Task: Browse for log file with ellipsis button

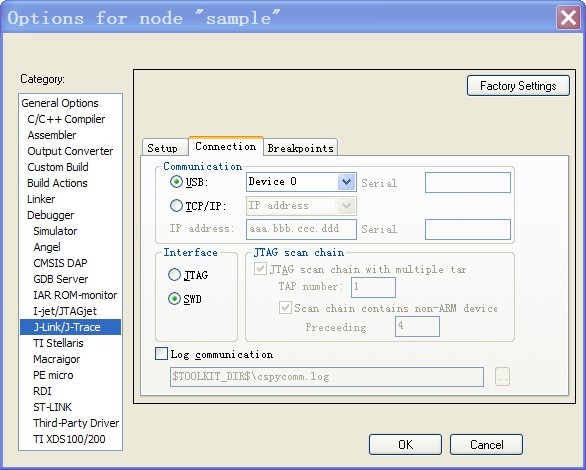Action: pos(503,377)
